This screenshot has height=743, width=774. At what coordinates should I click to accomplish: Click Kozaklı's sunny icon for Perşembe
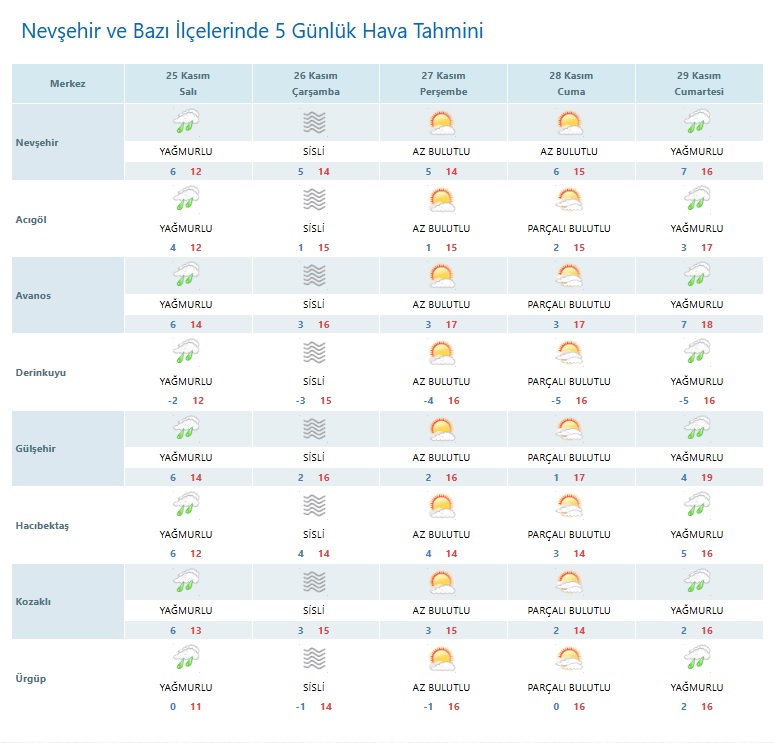click(442, 582)
